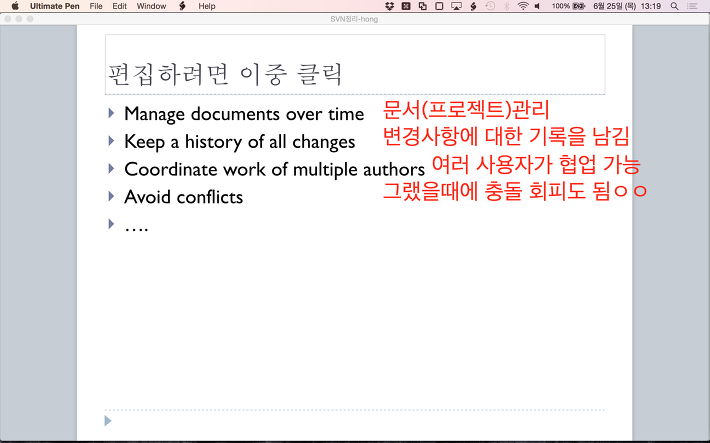The height and width of the screenshot is (443, 710).
Task: Click red annotation "여러 사용자가 협업 가능"
Action: click(536, 165)
